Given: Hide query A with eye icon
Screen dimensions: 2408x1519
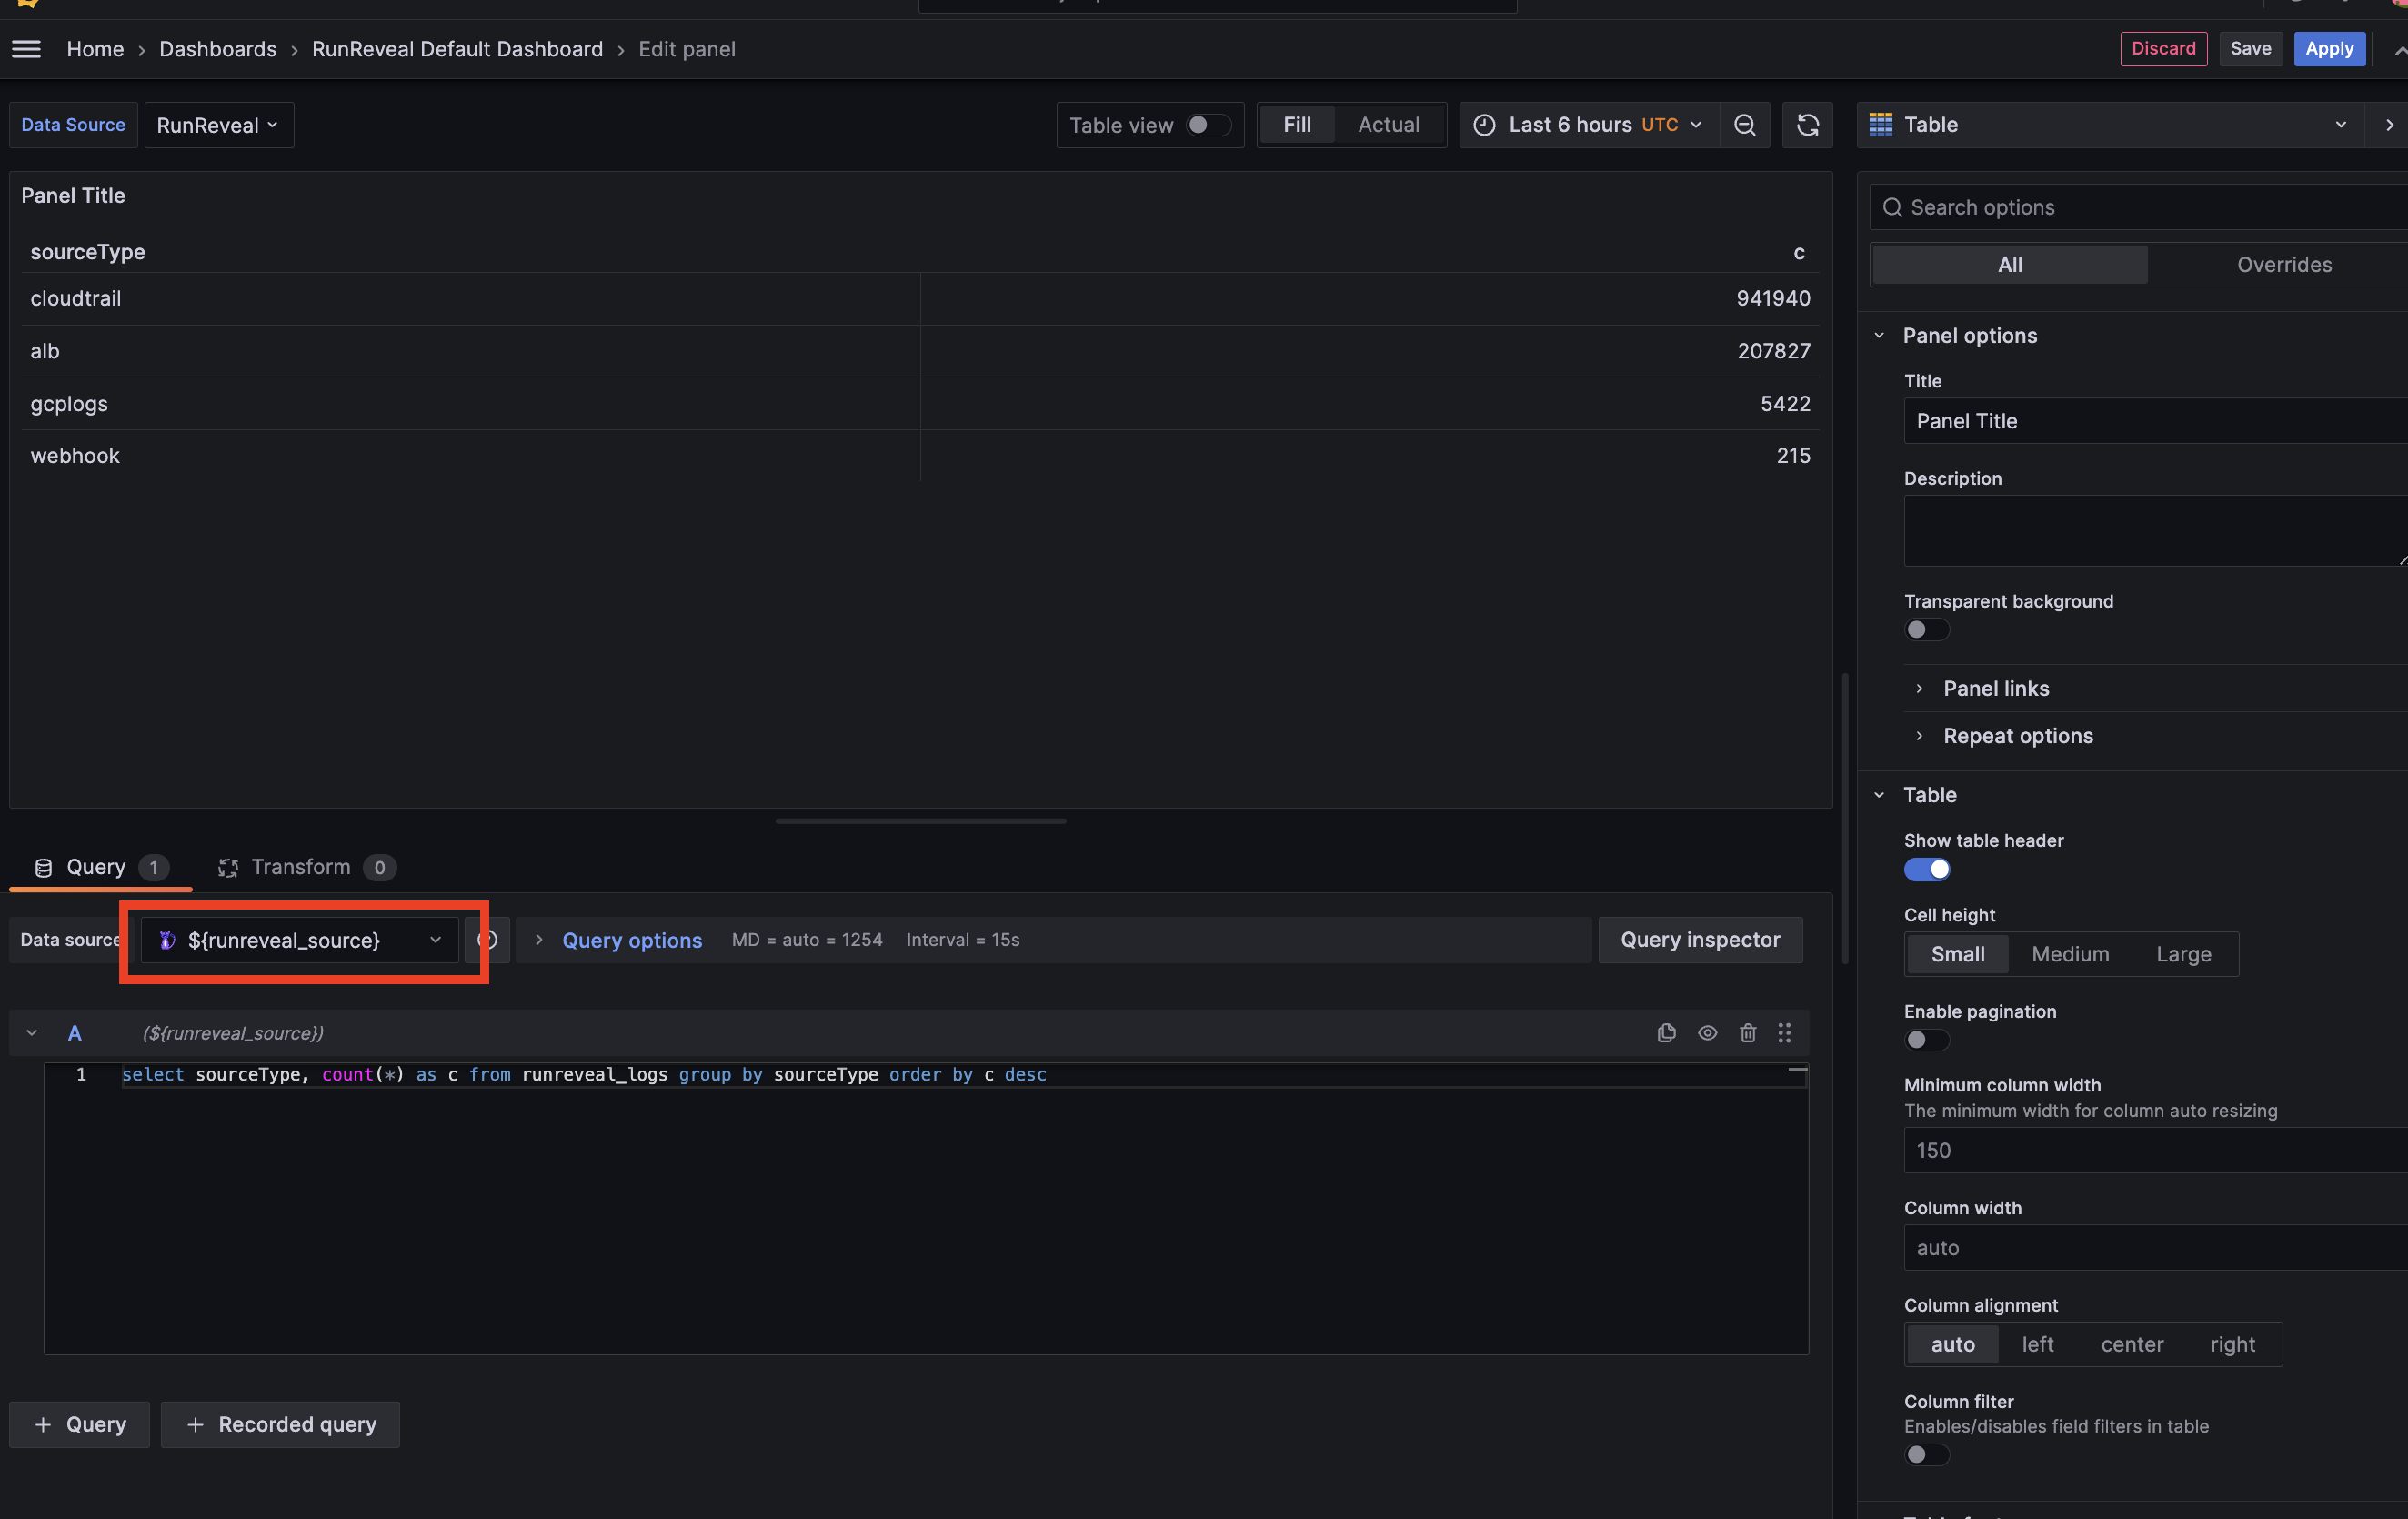Looking at the screenshot, I should click(x=1707, y=1033).
